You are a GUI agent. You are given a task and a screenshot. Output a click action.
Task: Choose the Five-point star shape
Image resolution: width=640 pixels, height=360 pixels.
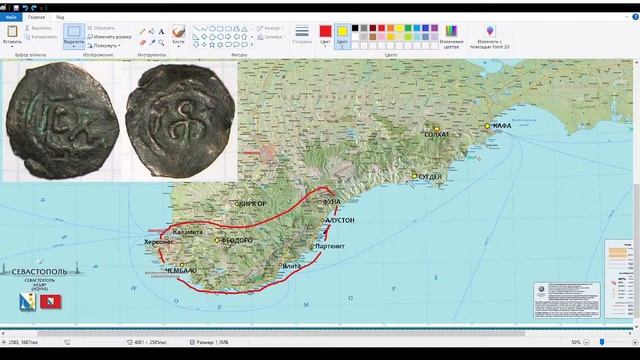coord(212,44)
